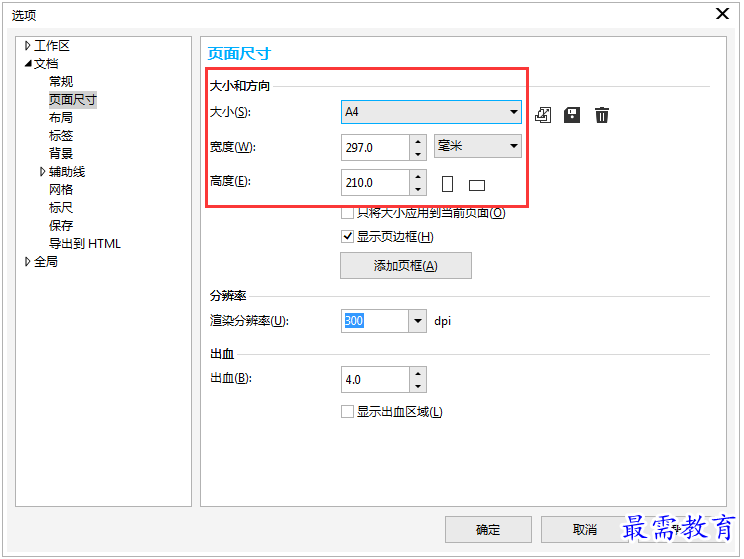744x559 pixels.
Task: Select portrait orientation icon
Action: coord(447,184)
